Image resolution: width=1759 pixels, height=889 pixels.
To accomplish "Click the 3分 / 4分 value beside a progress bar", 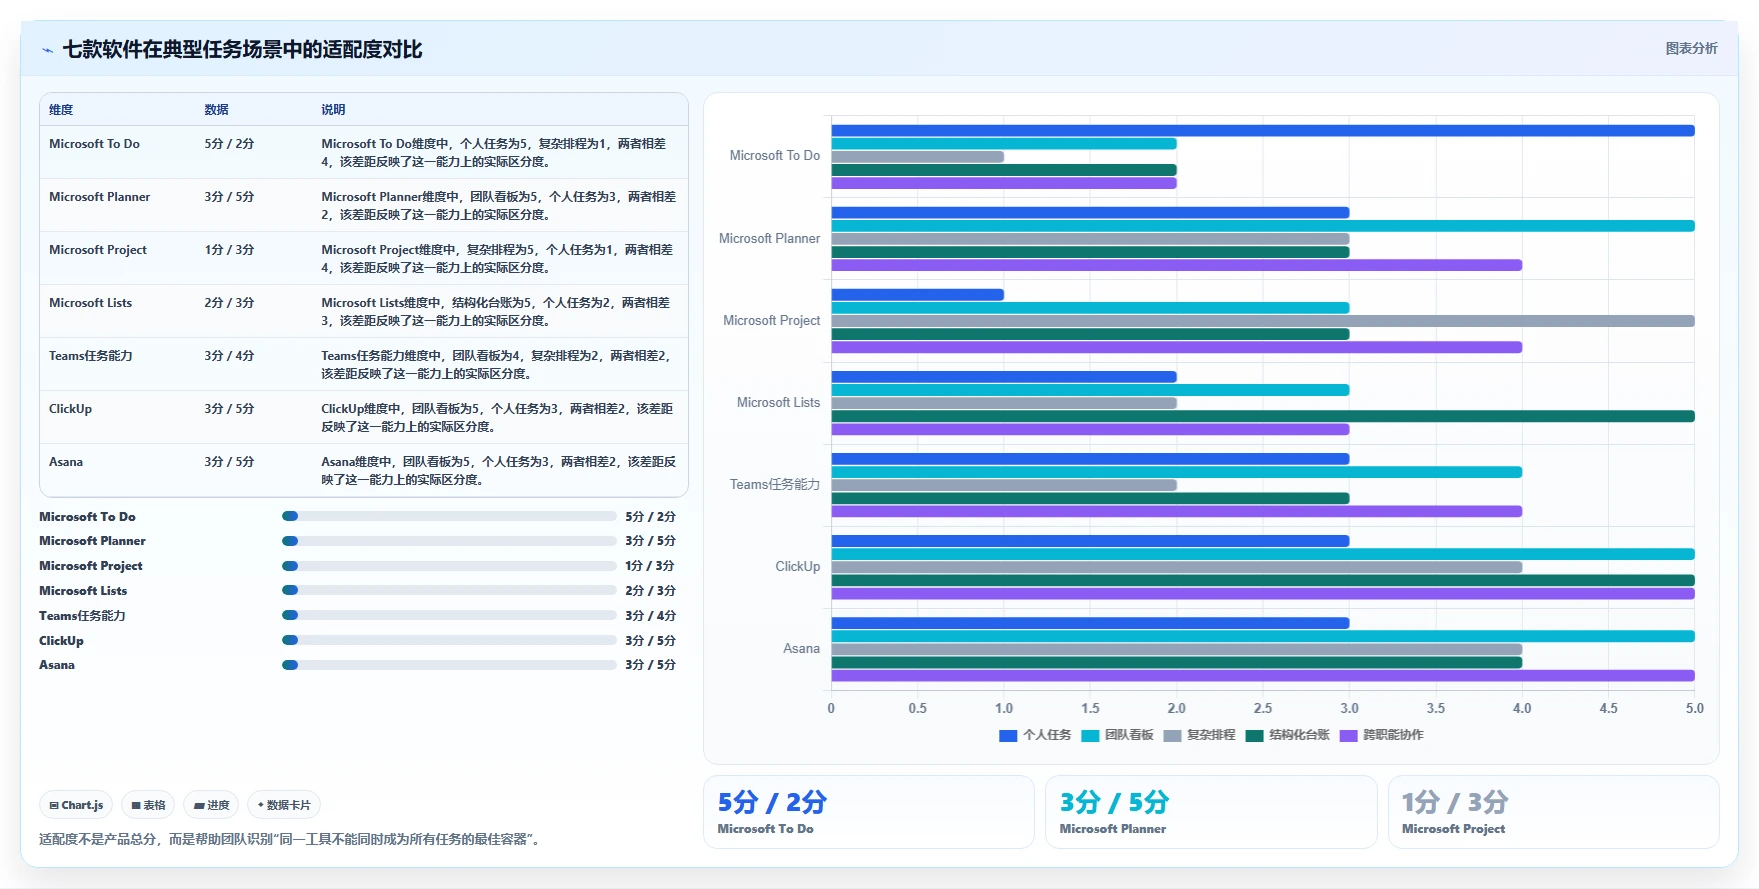I will (x=650, y=616).
